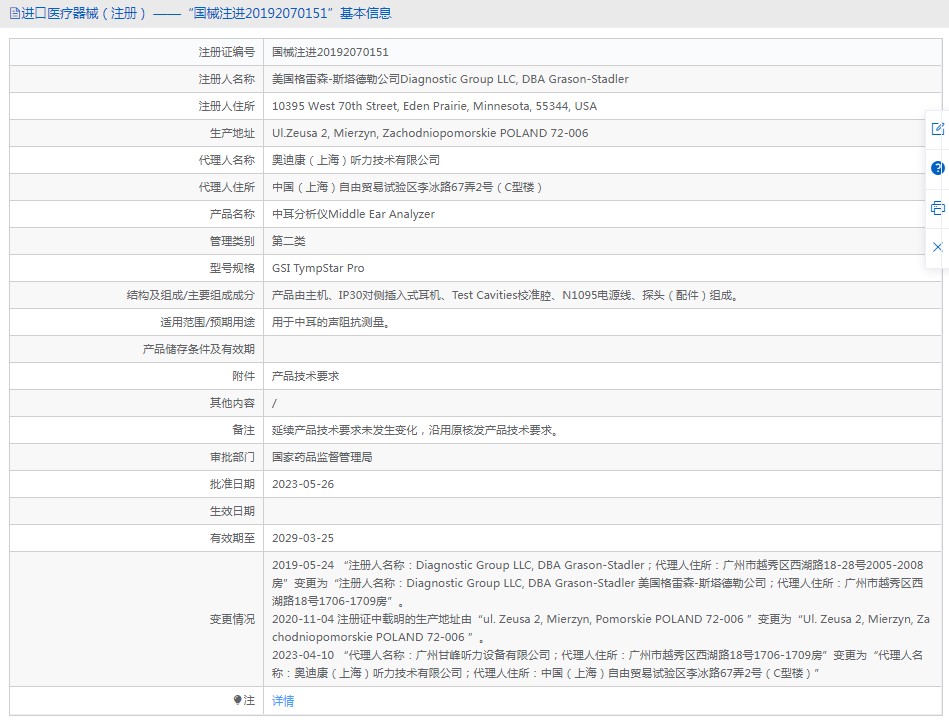Image resolution: width=949 pixels, height=723 pixels.
Task: Click the printer icon to print page
Action: point(937,208)
